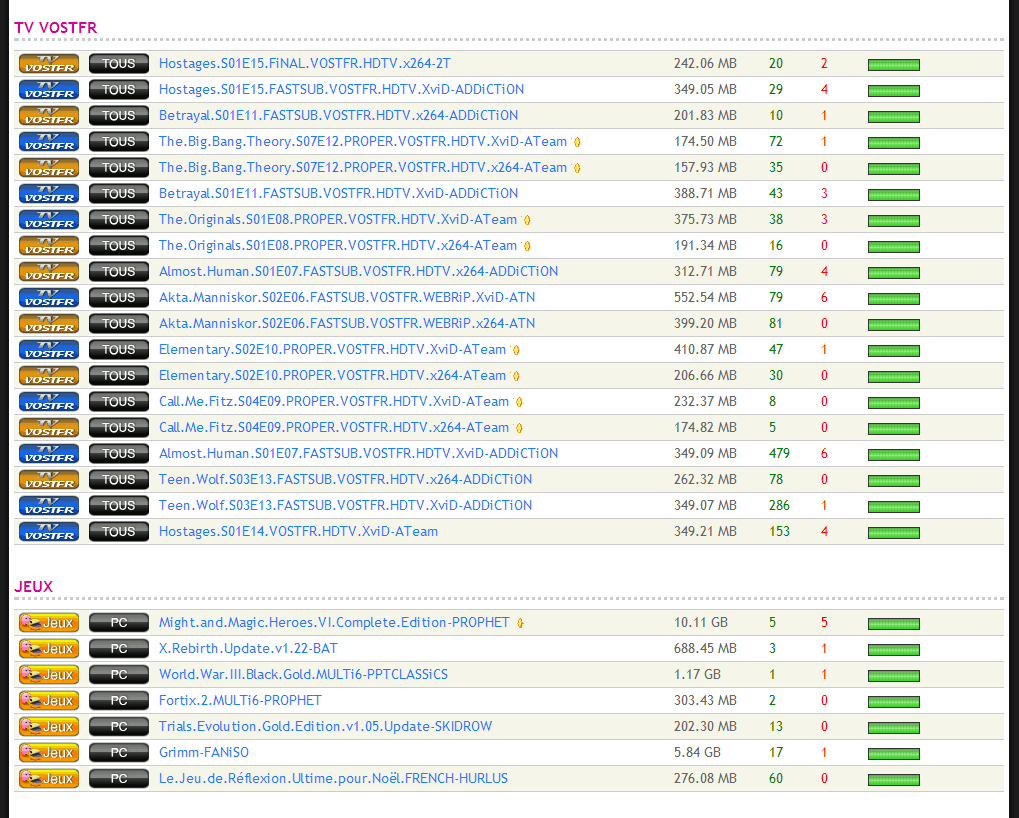1019x818 pixels.
Task: Click VOSTFR badge for Akta.Manniskor XviD-ATN row
Action: (49, 298)
